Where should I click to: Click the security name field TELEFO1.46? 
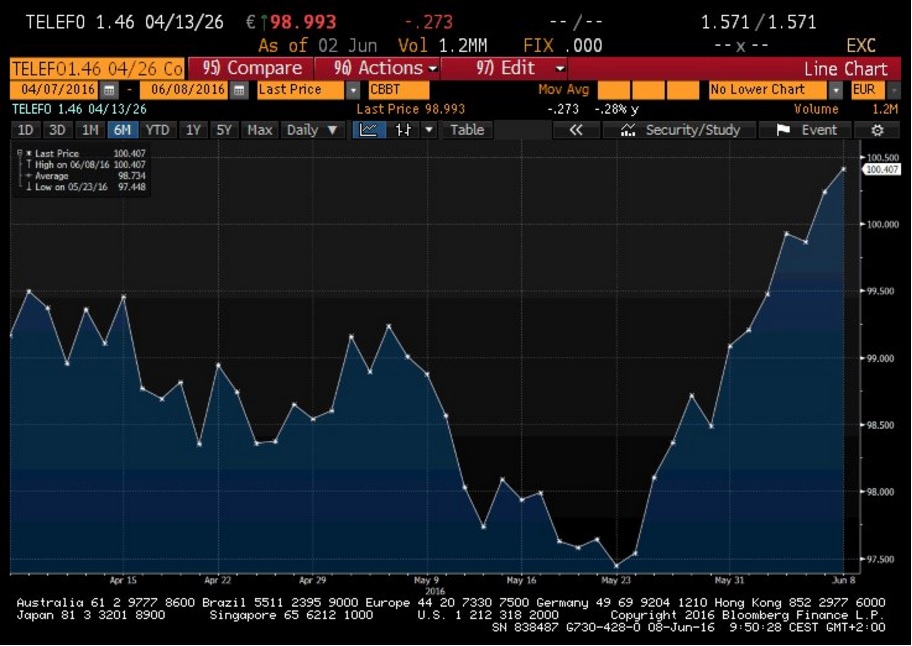(97, 69)
